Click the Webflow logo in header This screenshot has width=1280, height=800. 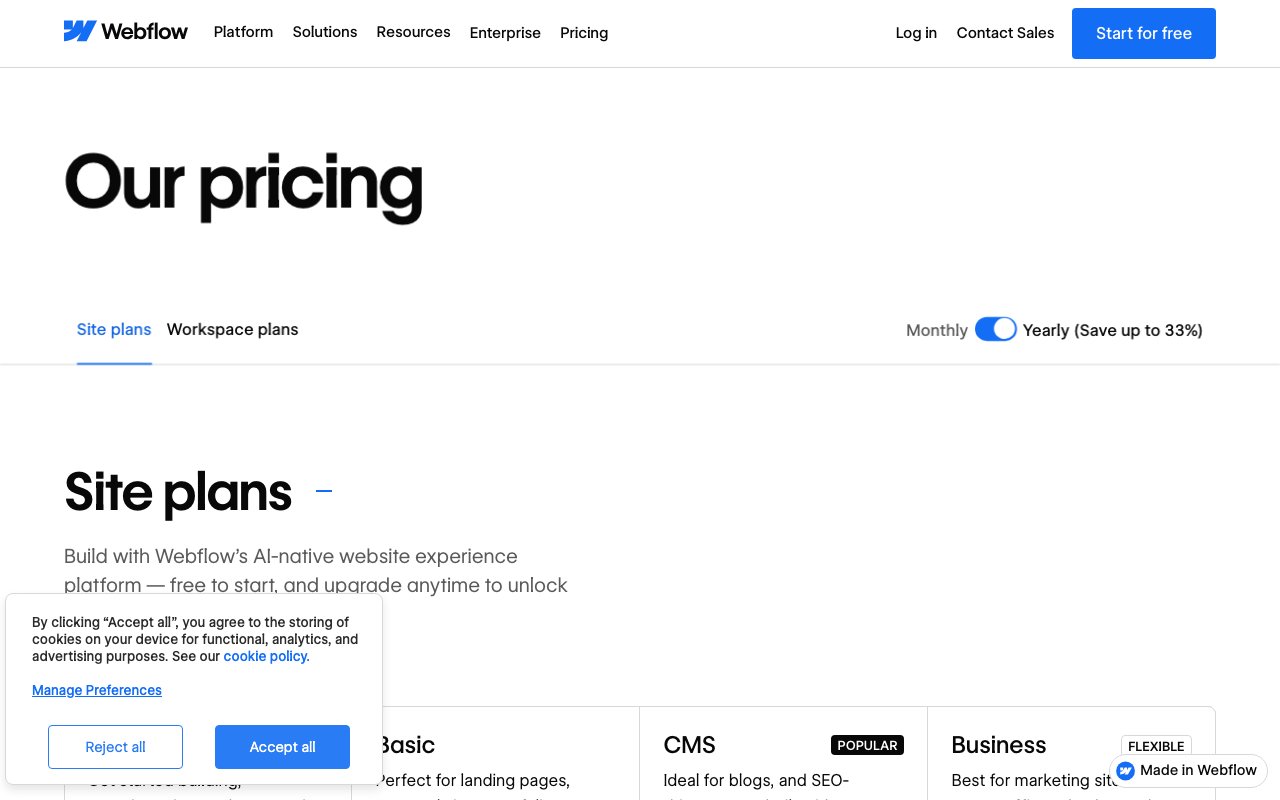pyautogui.click(x=126, y=32)
